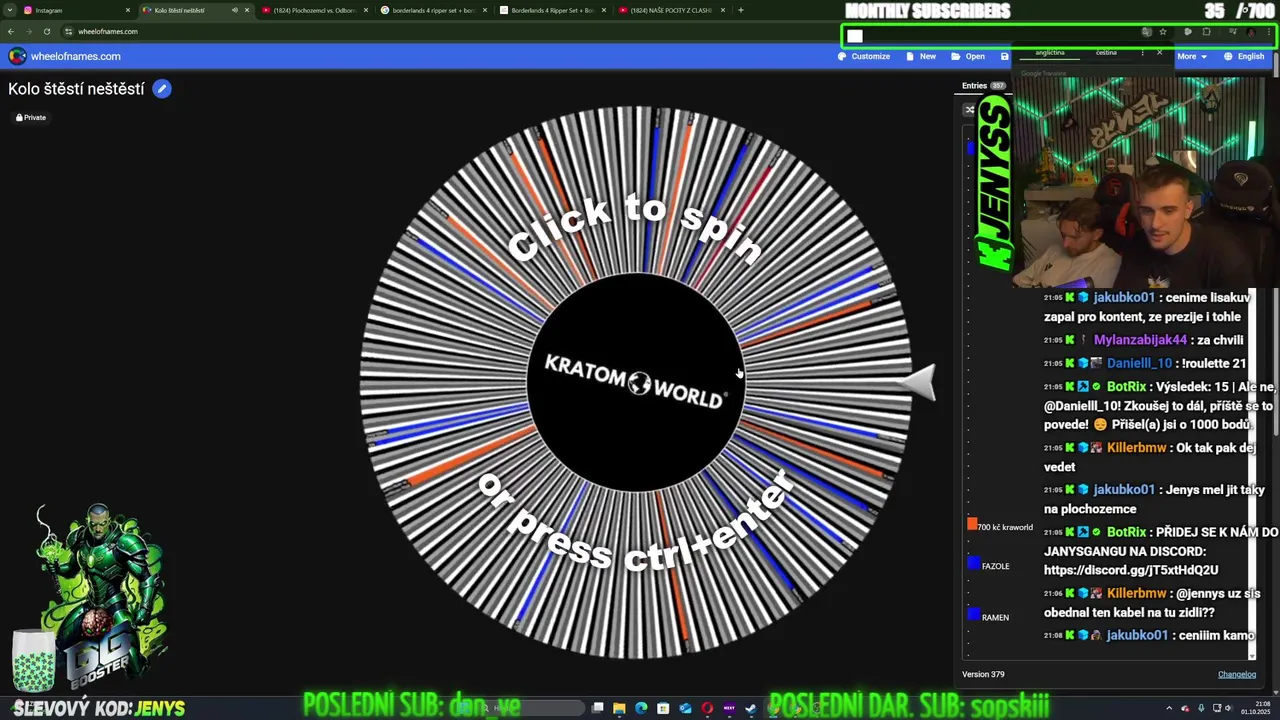Image resolution: width=1280 pixels, height=720 pixels.
Task: Click the Google Translate icon
Action: [1146, 32]
